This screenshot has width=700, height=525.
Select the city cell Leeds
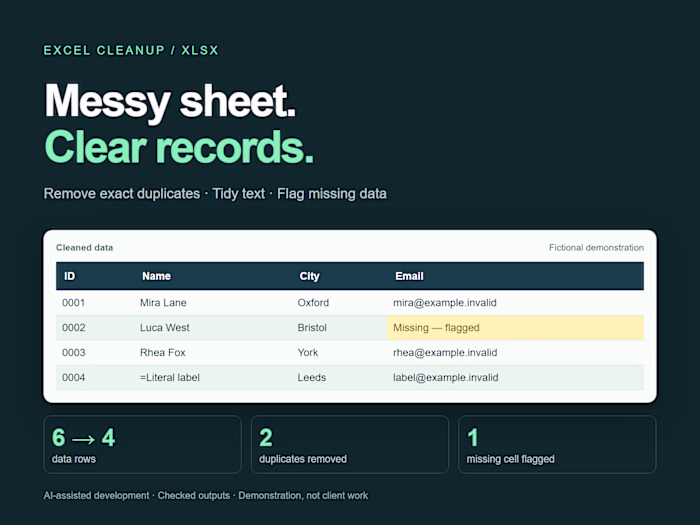pos(312,378)
